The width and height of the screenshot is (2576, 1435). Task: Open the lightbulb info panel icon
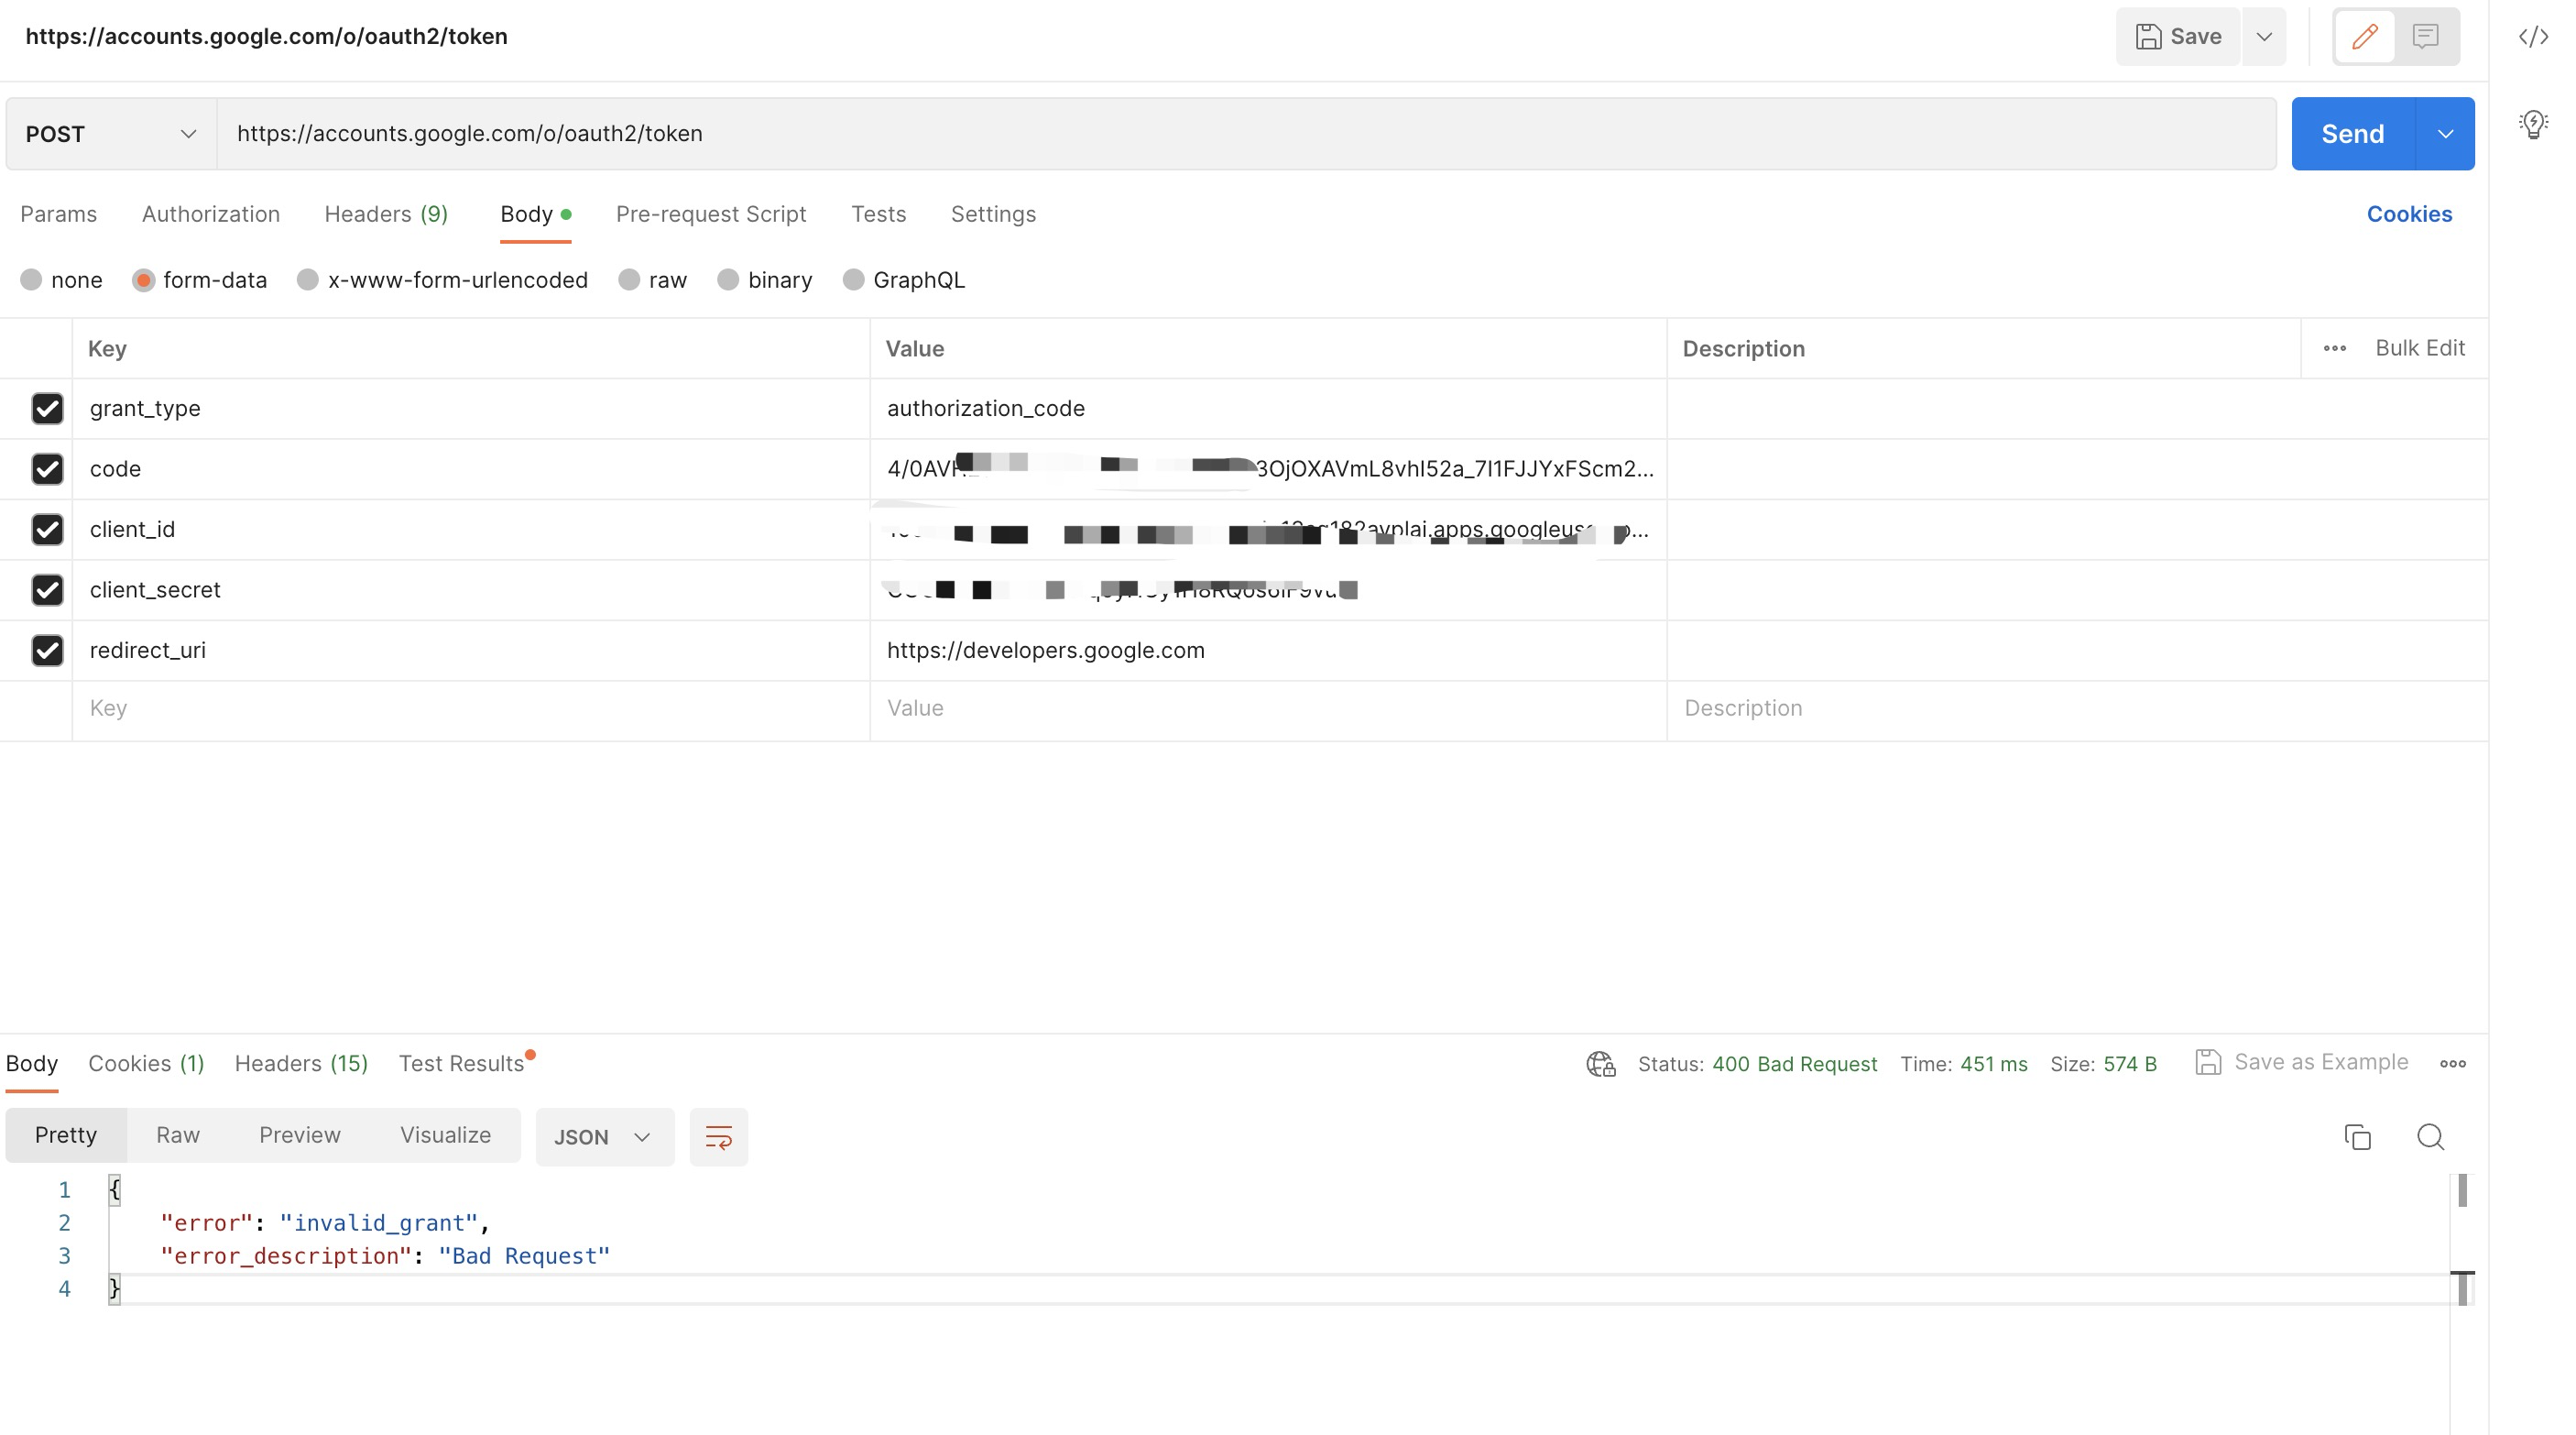point(2532,124)
